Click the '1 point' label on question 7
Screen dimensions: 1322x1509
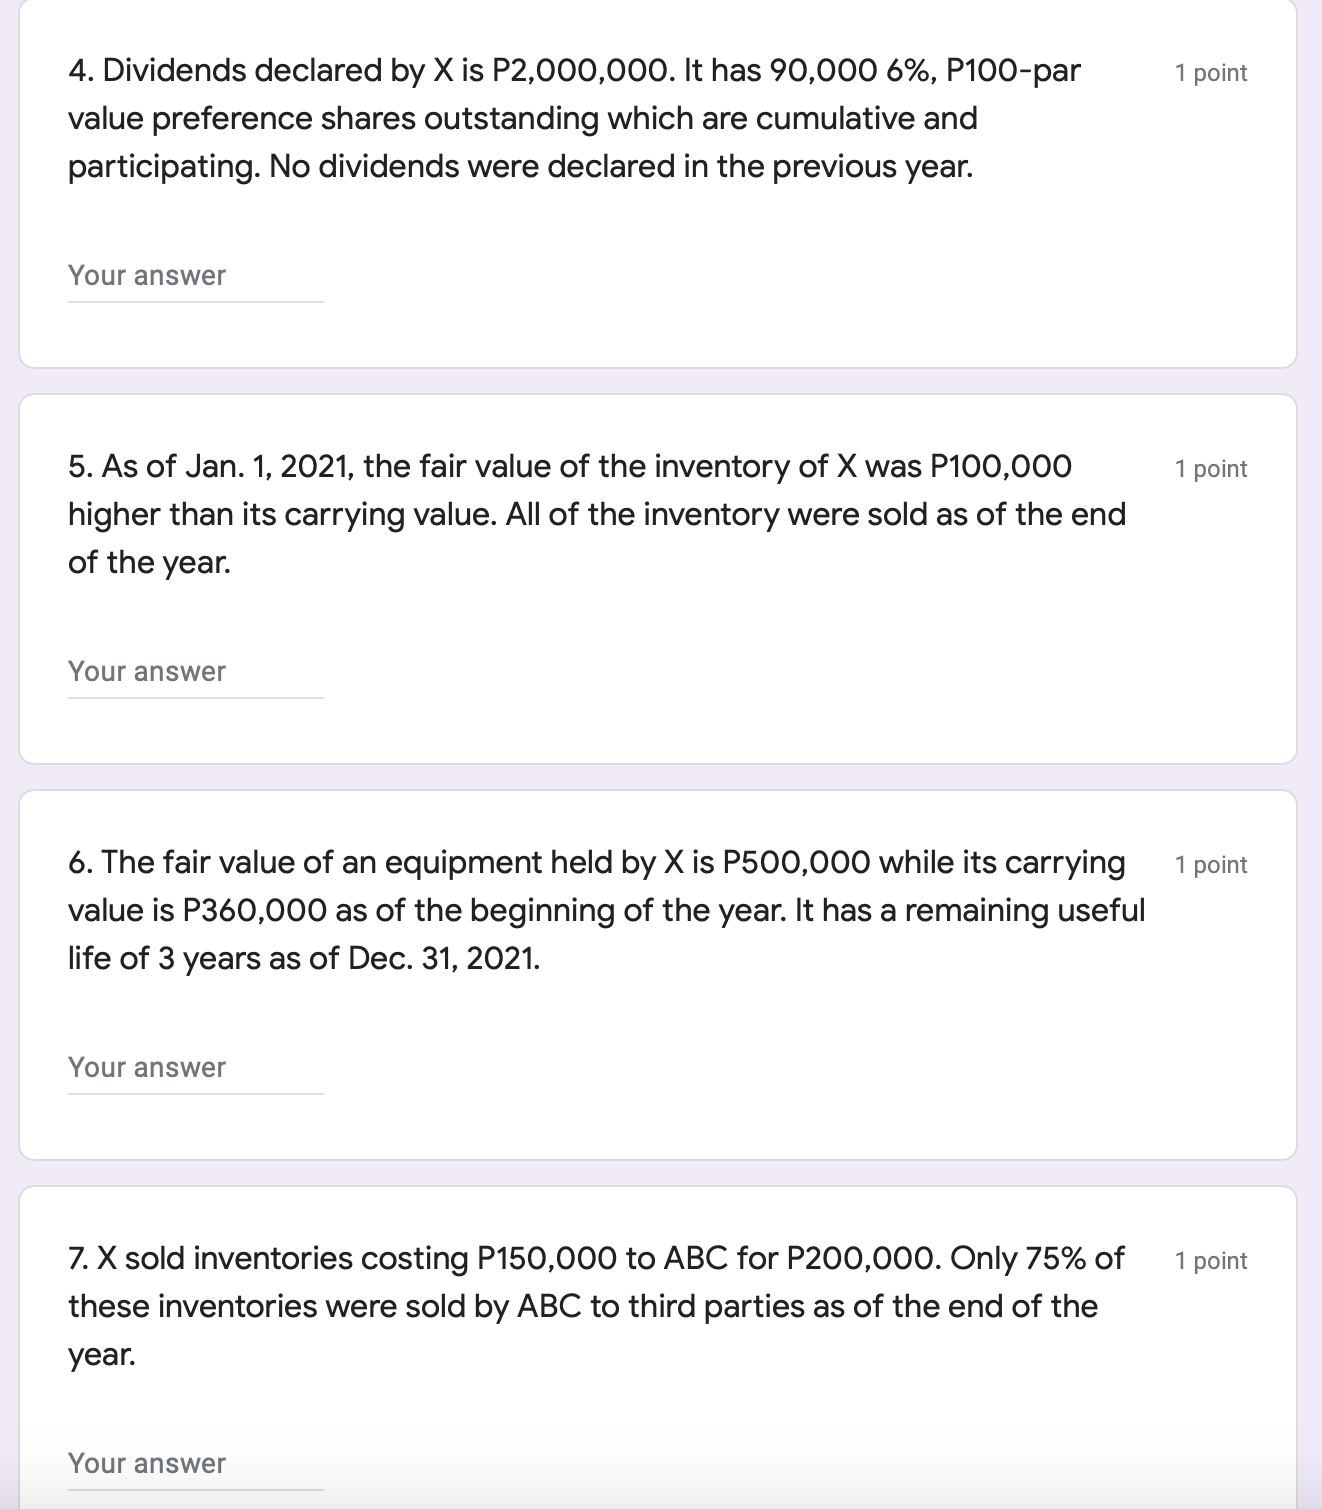coord(1210,1260)
